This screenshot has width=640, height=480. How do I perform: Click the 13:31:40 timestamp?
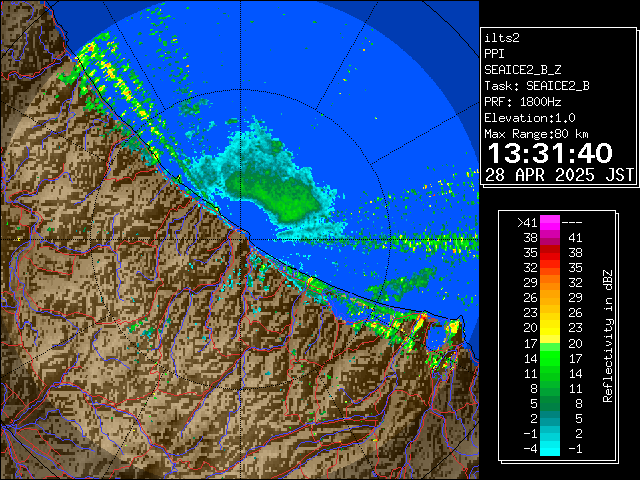tap(550, 153)
